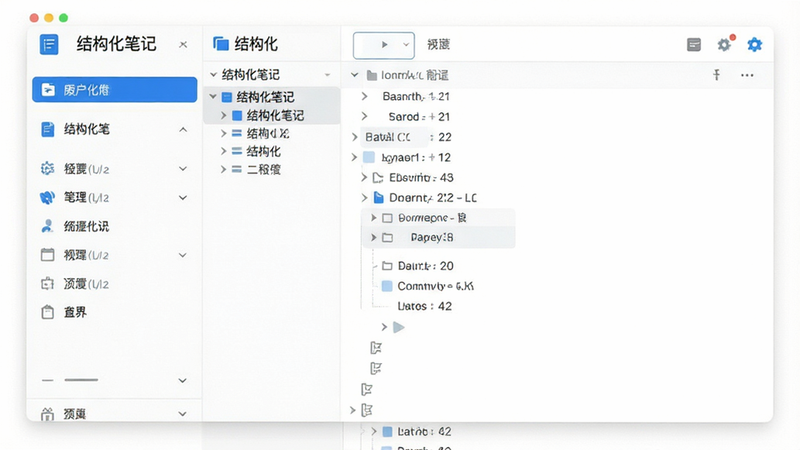The image size is (800, 450).
Task: Click the folder outline icon beside 'Ebsvmo : 43'
Action: [378, 178]
